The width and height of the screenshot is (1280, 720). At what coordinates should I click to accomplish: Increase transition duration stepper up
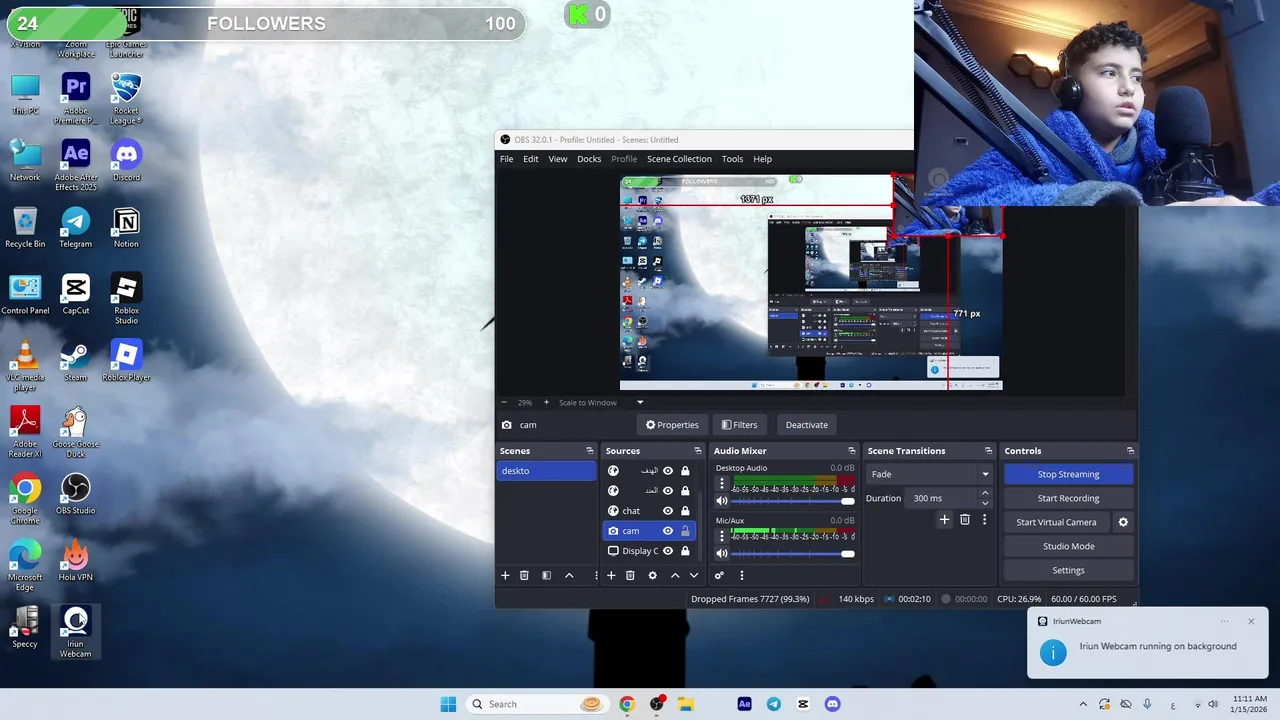[x=985, y=493]
